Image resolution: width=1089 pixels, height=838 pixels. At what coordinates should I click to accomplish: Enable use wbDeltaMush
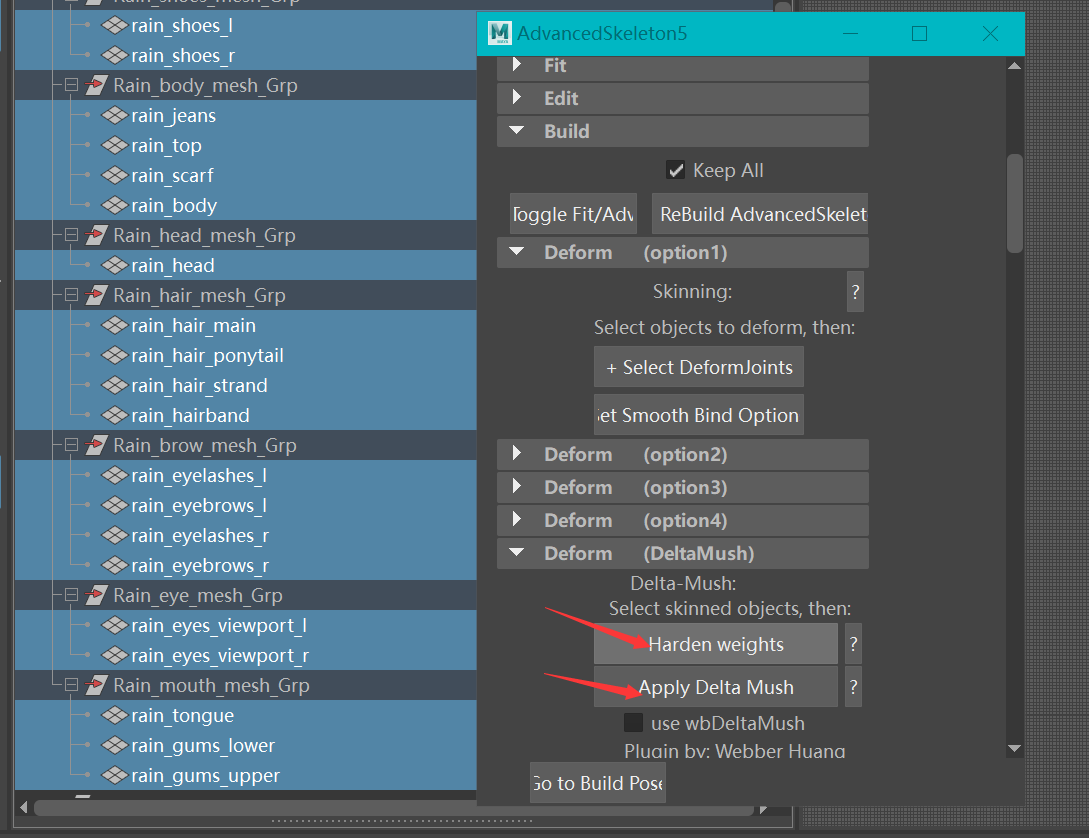coord(634,722)
